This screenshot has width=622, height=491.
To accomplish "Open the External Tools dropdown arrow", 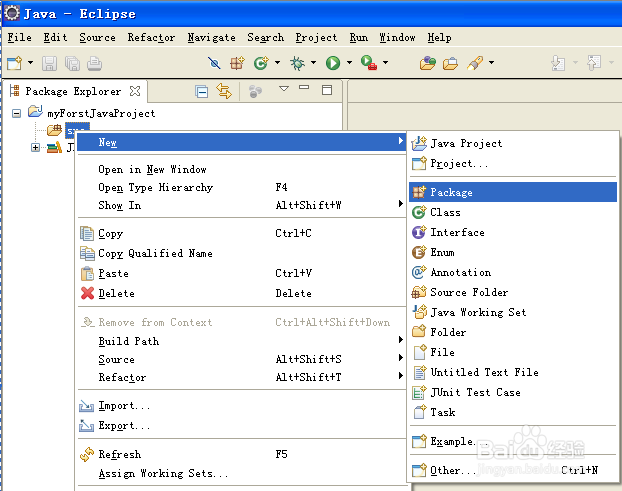I will click(x=385, y=62).
